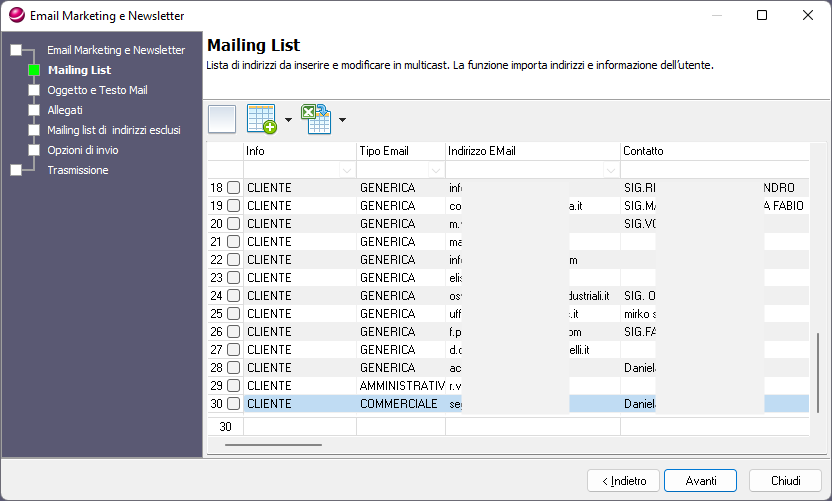This screenshot has height=501, width=832.
Task: Go to Oggetto e Testo Mail step
Action: 98,90
